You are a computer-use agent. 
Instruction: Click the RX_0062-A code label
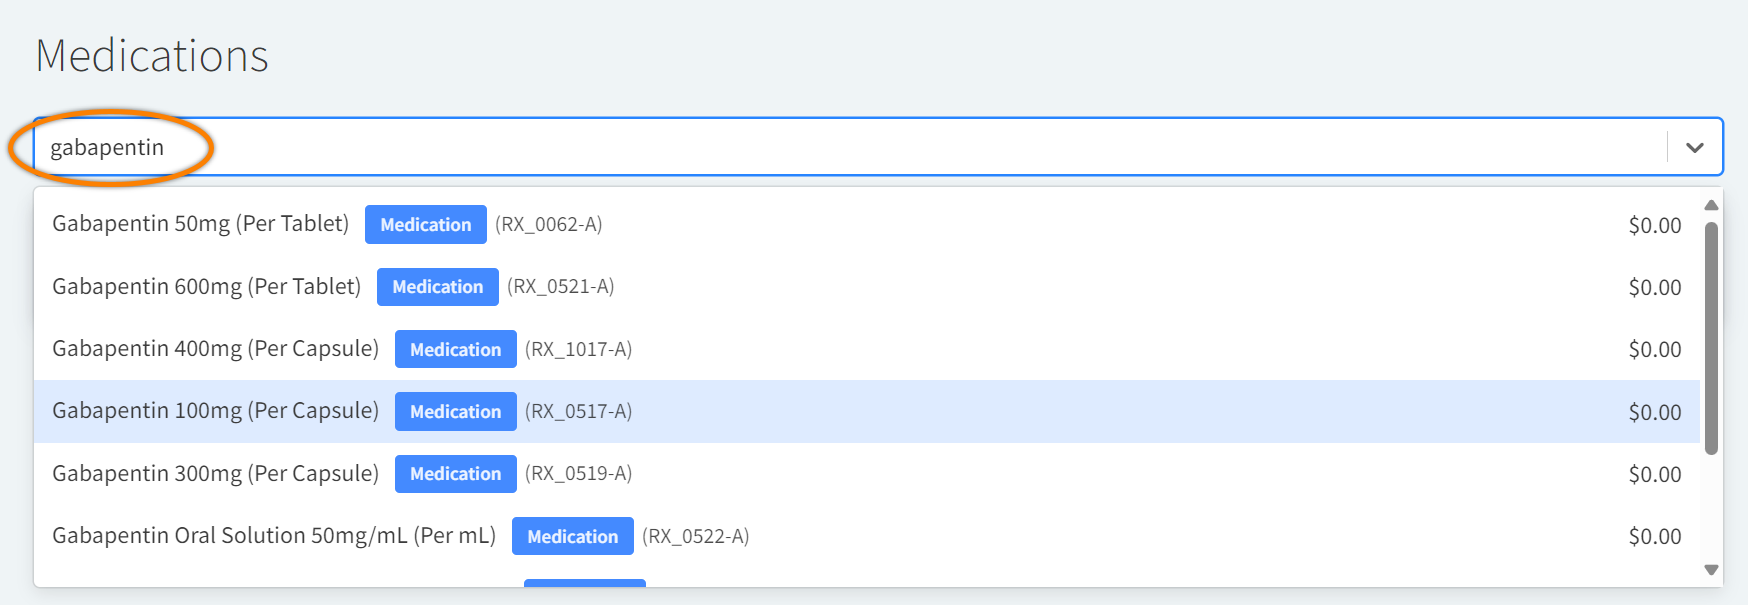point(549,225)
